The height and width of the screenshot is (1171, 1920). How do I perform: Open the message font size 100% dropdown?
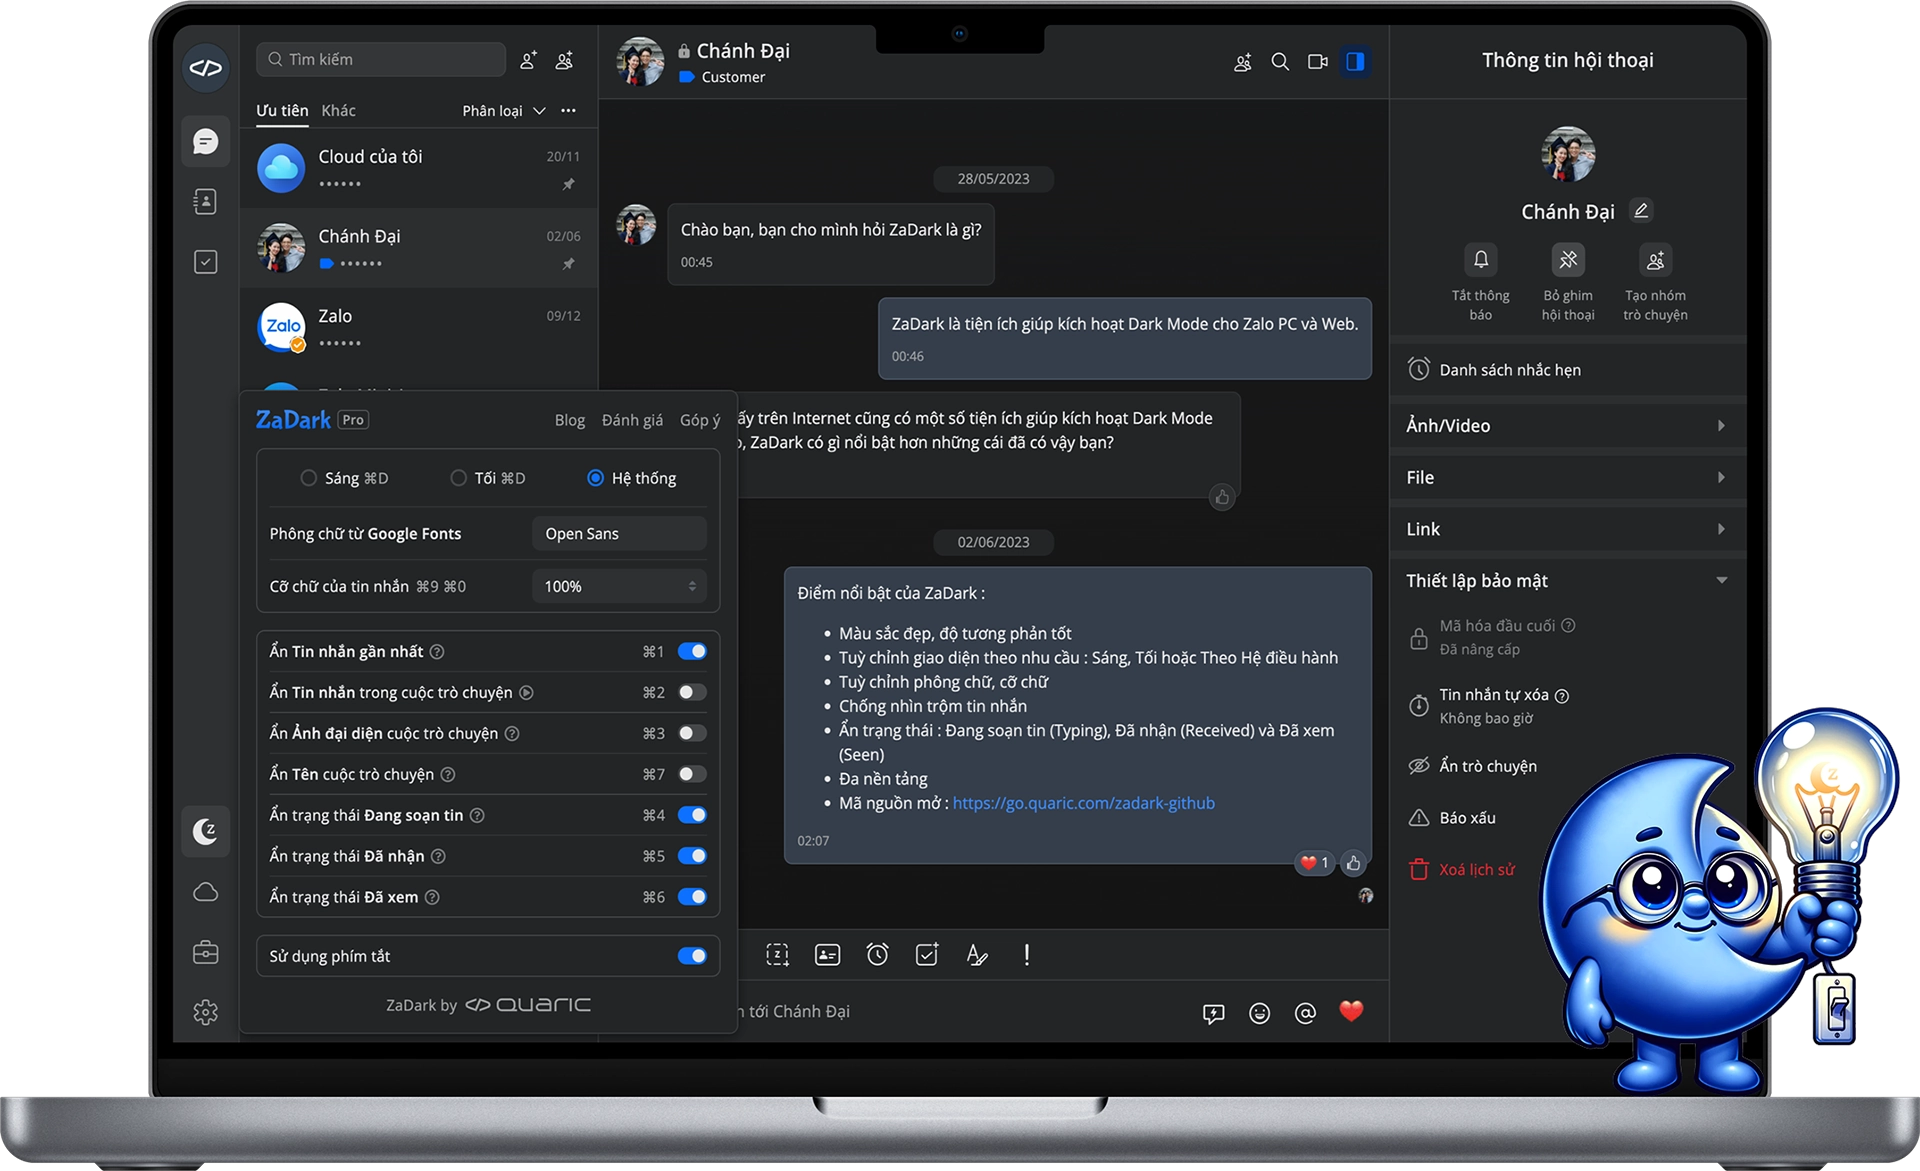619,586
